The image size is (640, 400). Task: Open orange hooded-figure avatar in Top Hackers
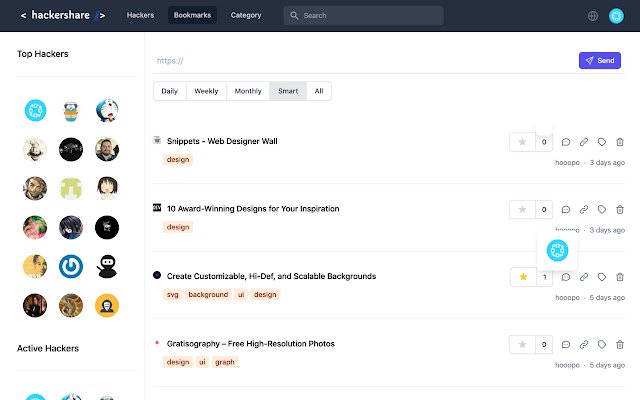pyautogui.click(x=107, y=305)
